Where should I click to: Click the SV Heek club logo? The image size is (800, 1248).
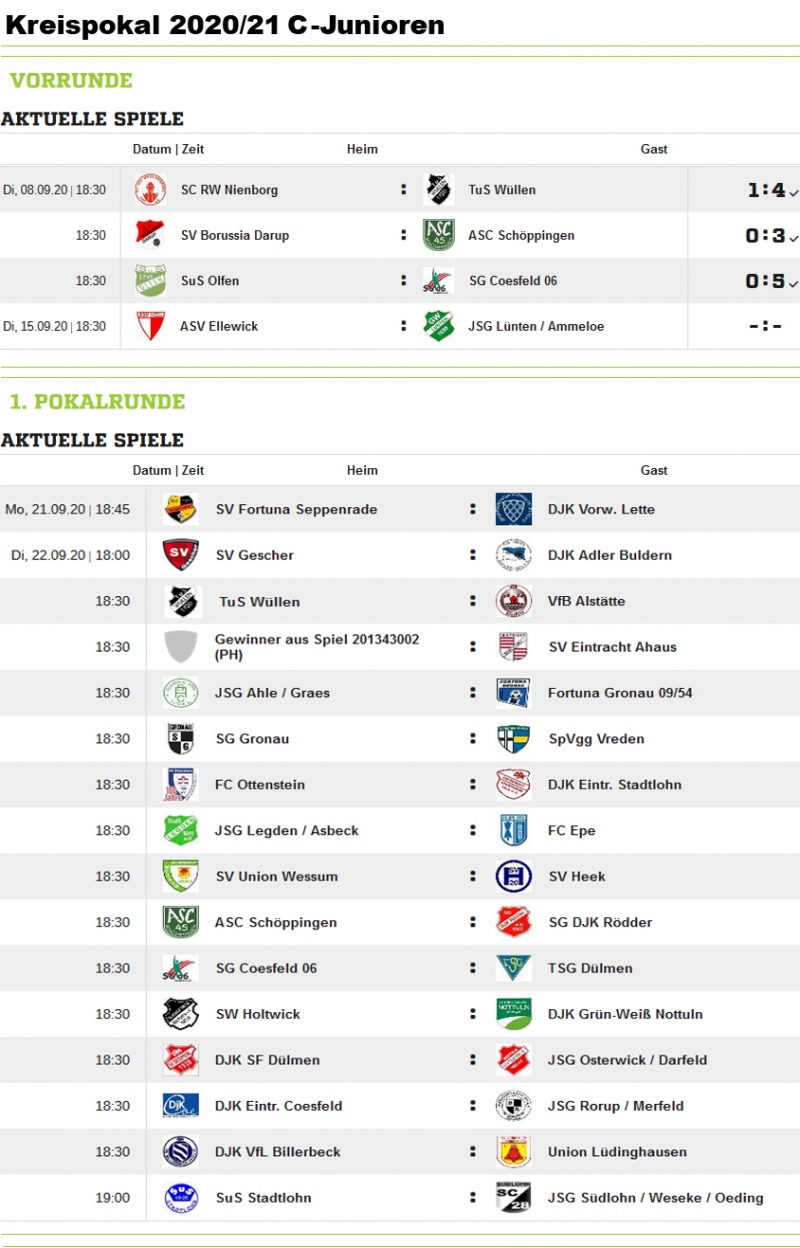point(514,876)
